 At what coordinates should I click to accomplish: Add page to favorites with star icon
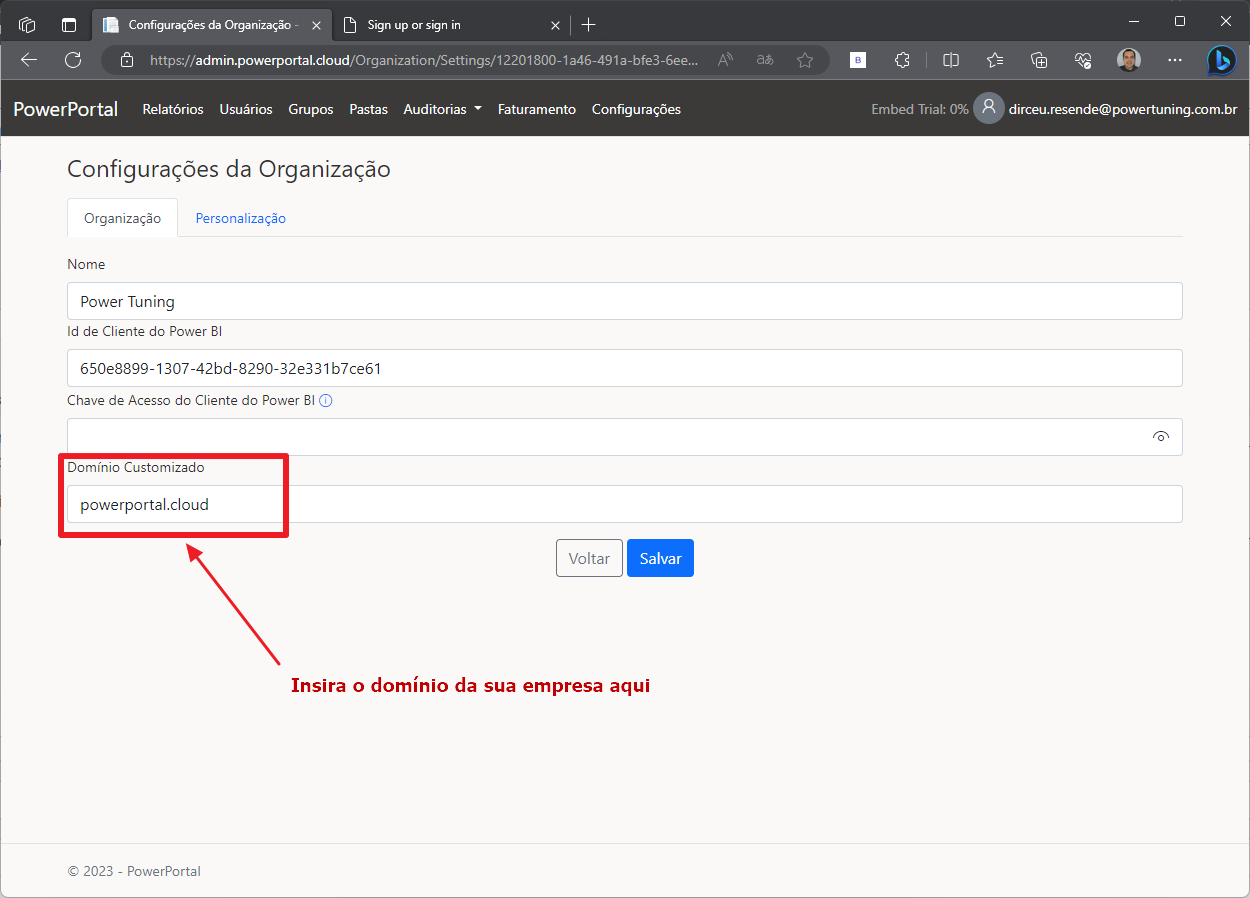(805, 60)
